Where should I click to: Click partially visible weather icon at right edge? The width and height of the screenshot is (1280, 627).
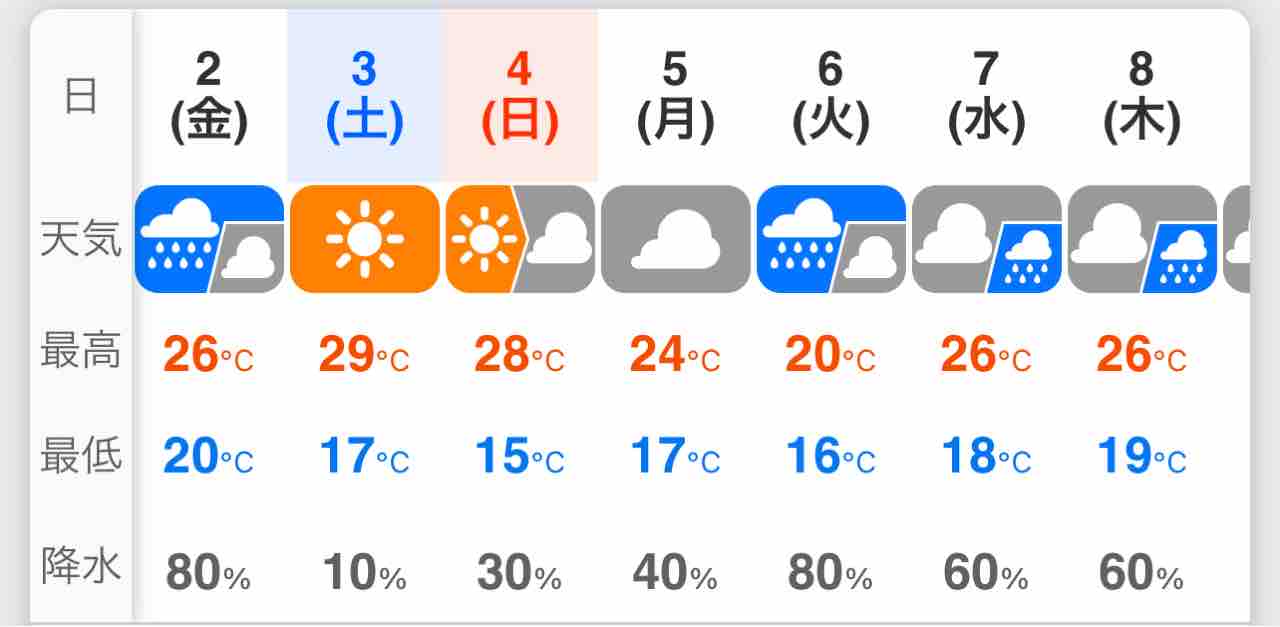[1237, 239]
